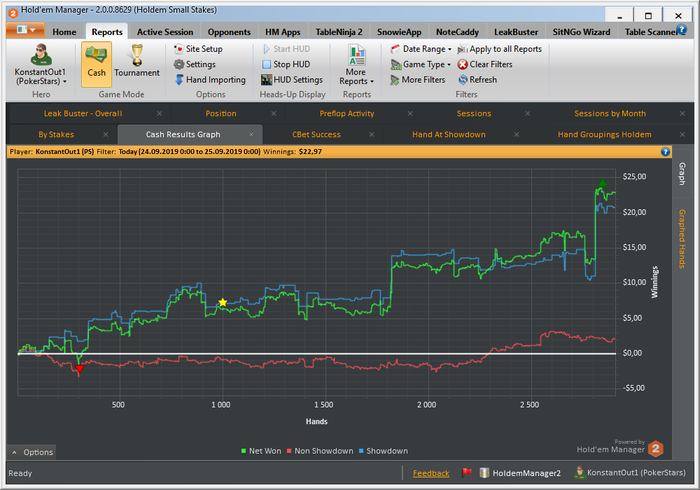Select Cash game mode icon
This screenshot has width=700, height=490.
click(x=96, y=61)
